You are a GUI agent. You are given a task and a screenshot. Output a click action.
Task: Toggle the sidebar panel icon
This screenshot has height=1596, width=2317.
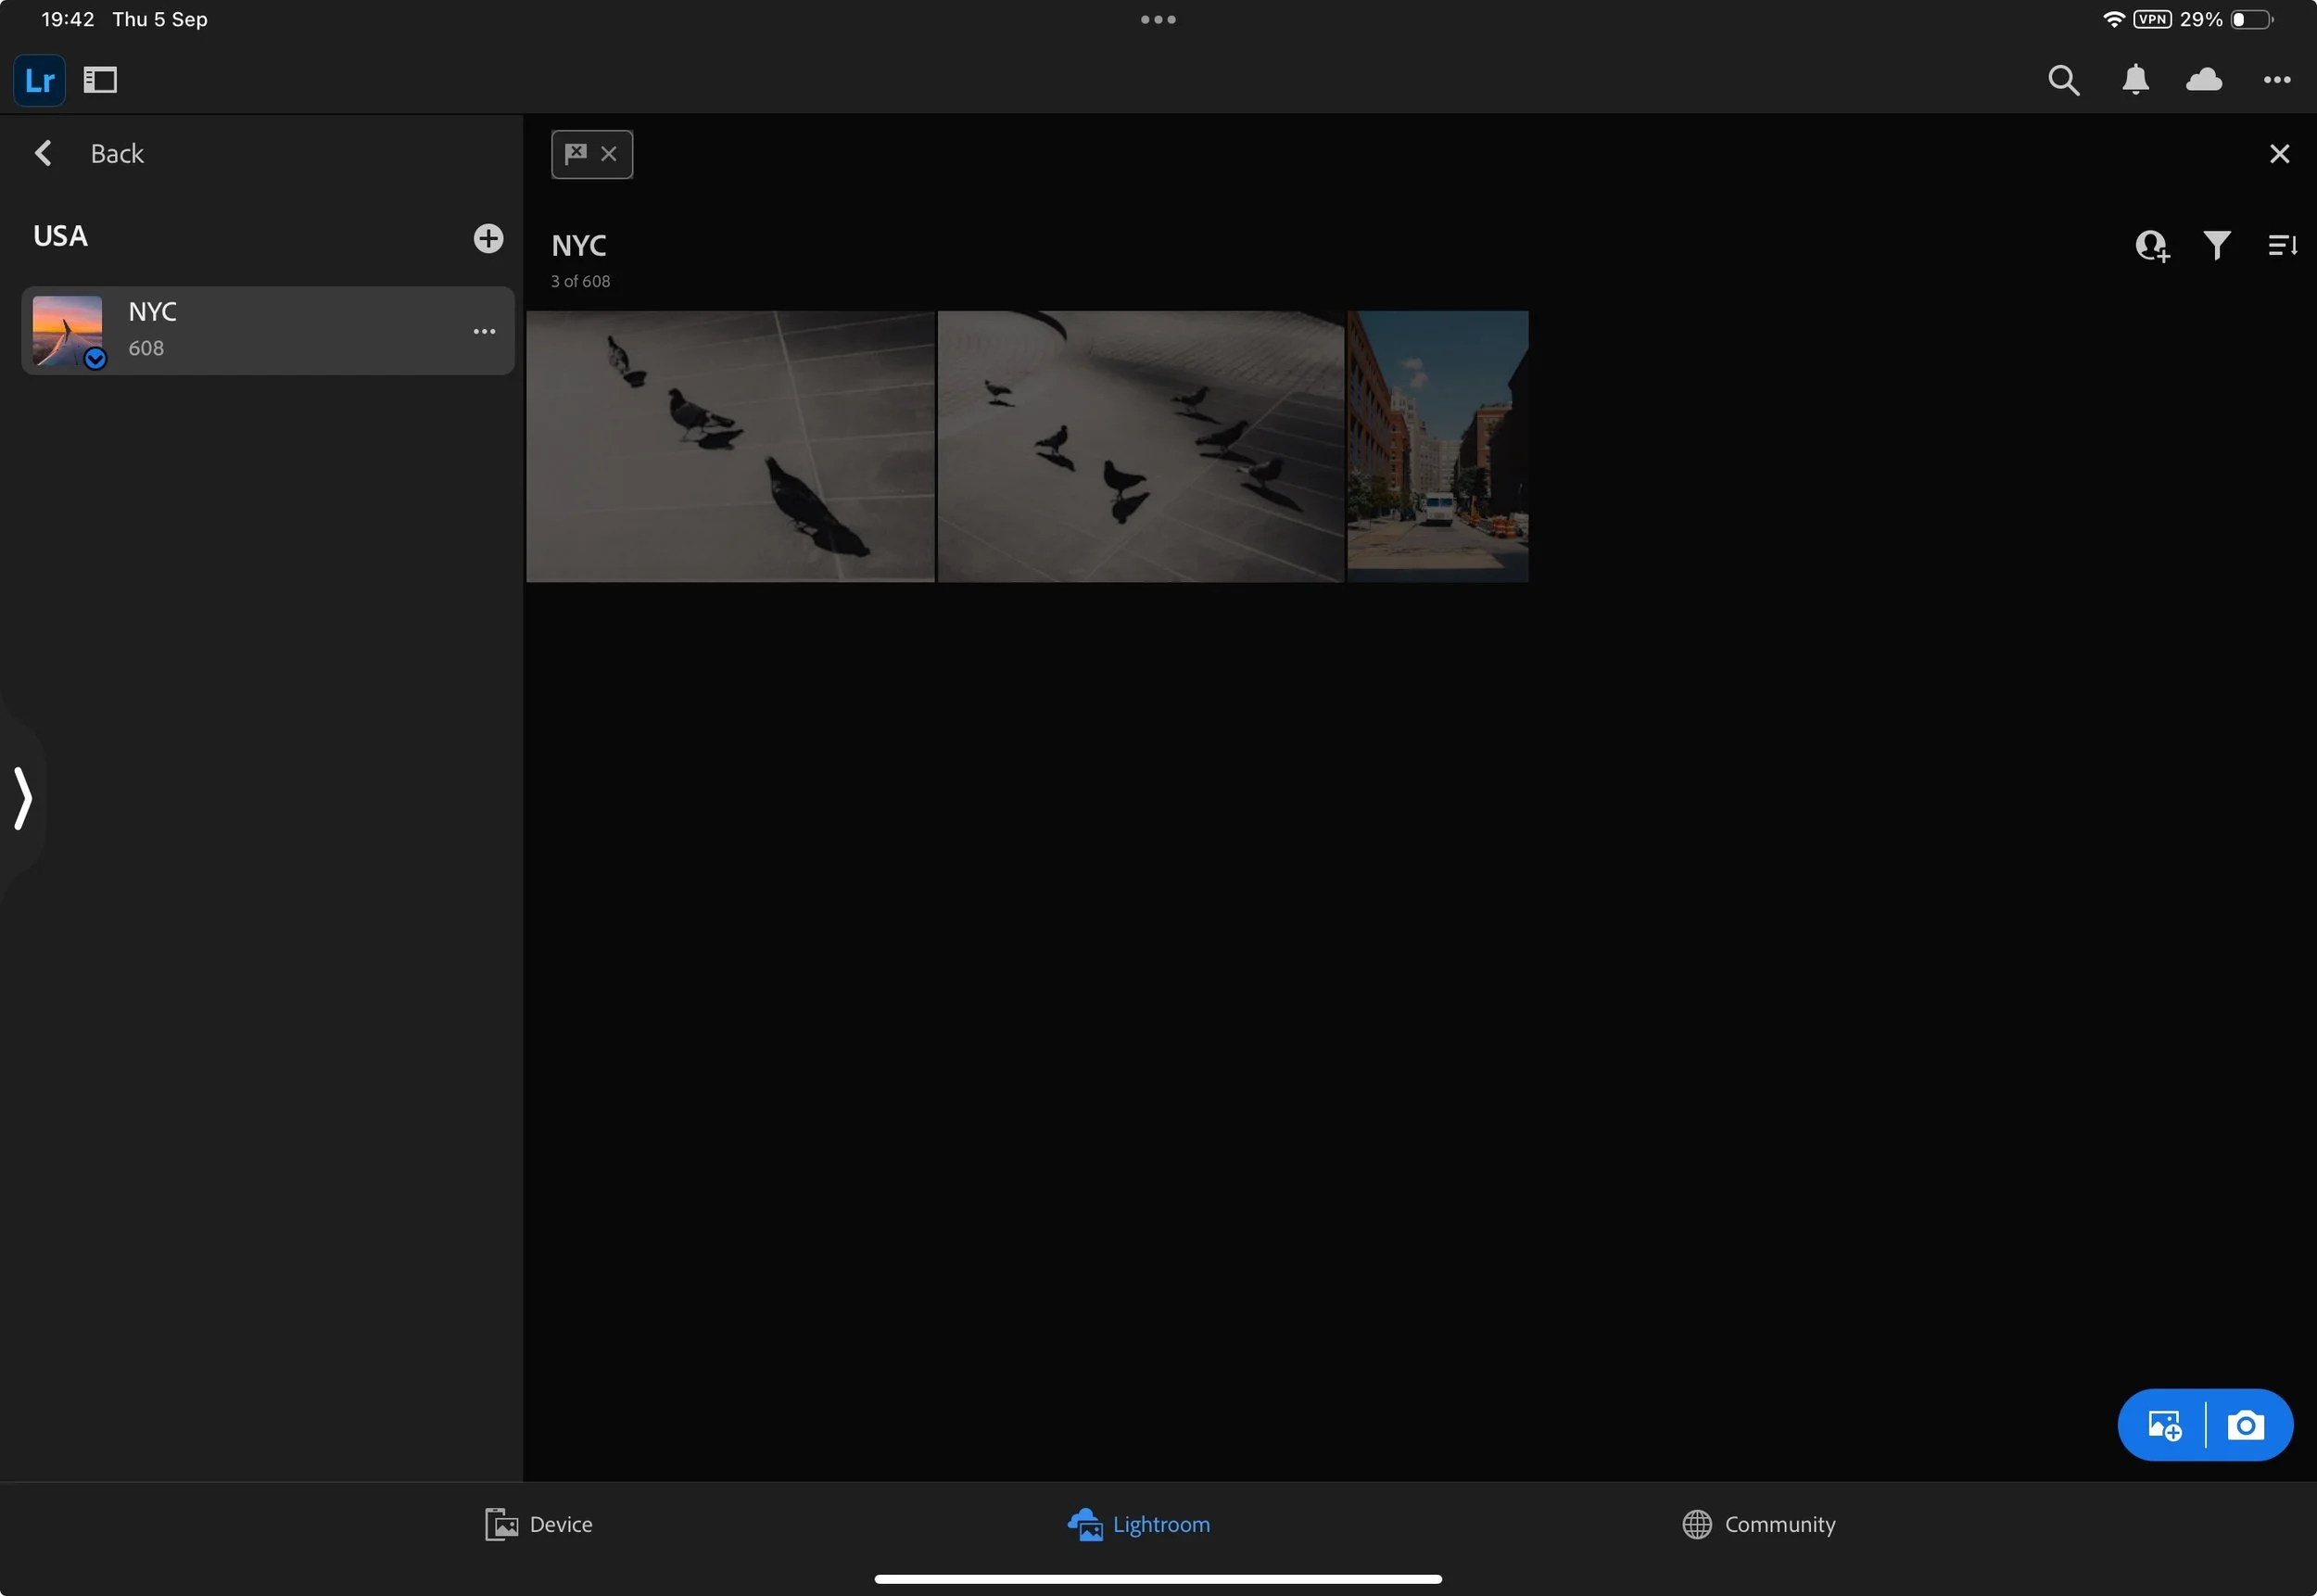click(x=100, y=80)
